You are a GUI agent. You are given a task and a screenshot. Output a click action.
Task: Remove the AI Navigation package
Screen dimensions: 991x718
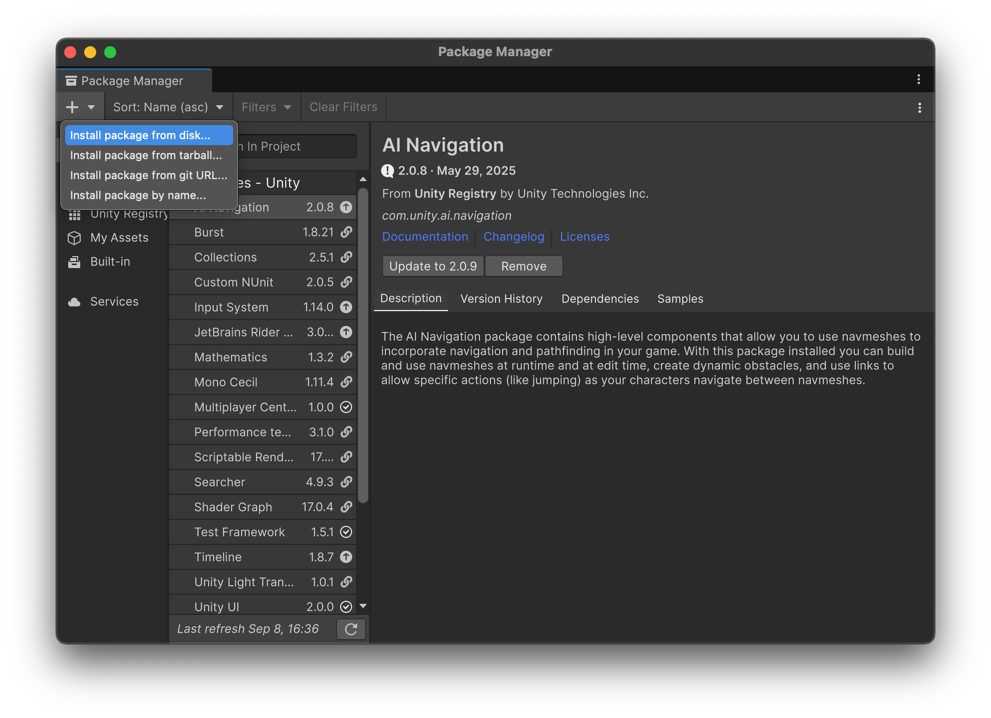(x=523, y=266)
